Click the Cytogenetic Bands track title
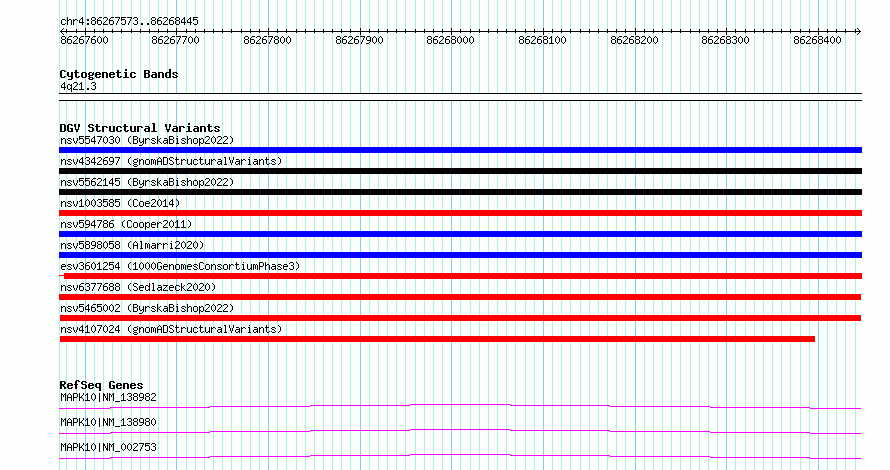 click(x=119, y=74)
